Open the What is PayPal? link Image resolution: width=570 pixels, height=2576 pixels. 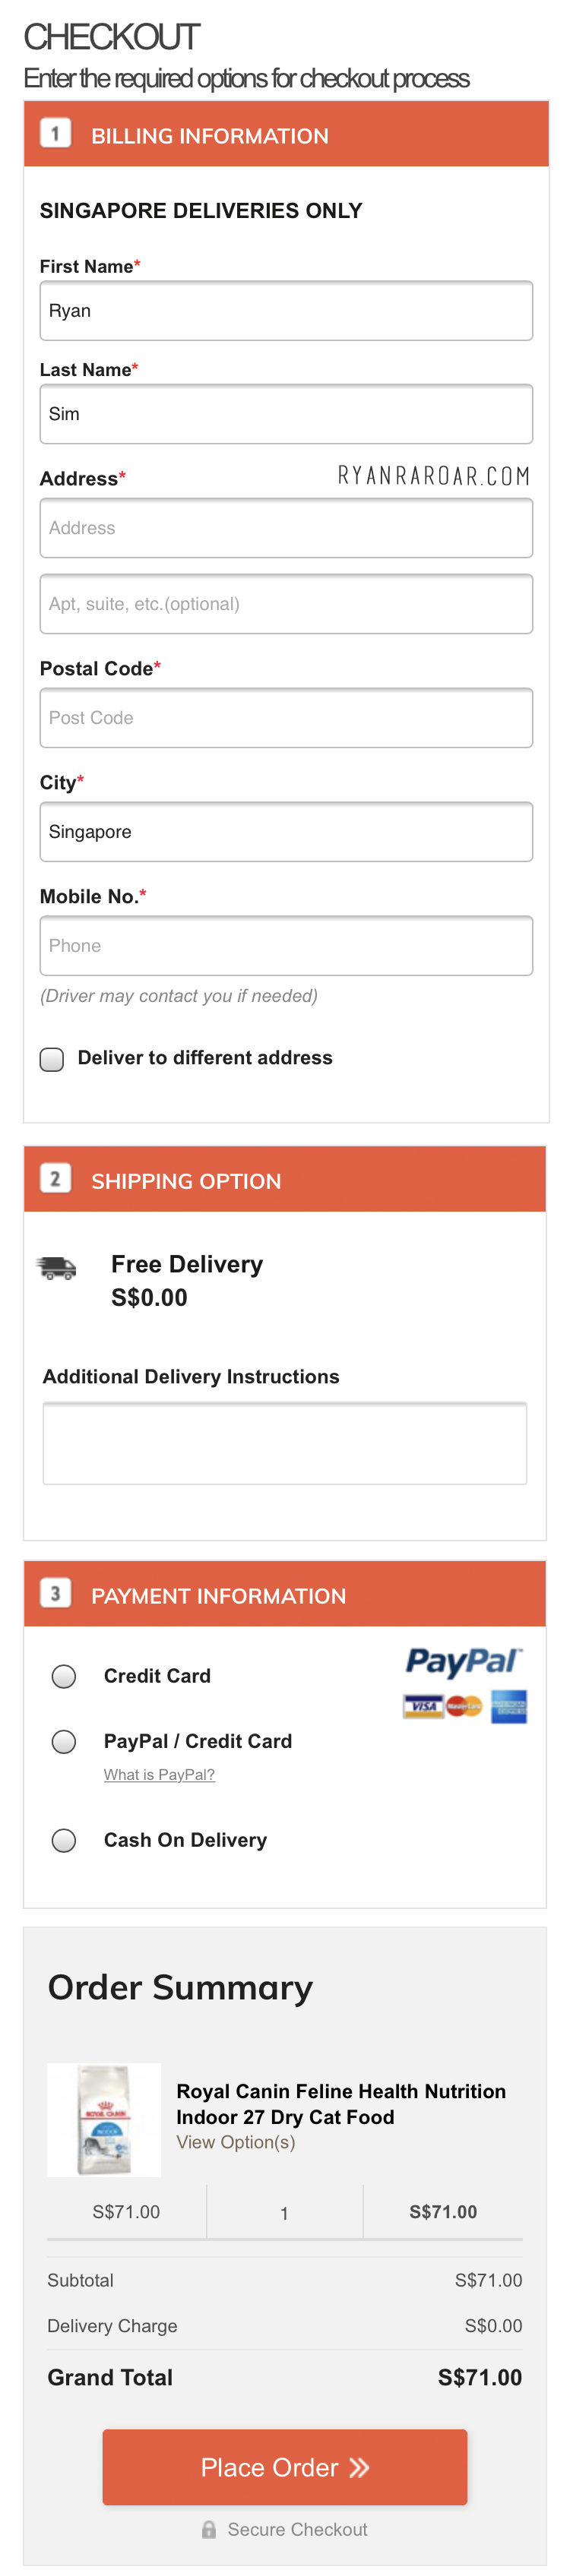coord(159,1774)
